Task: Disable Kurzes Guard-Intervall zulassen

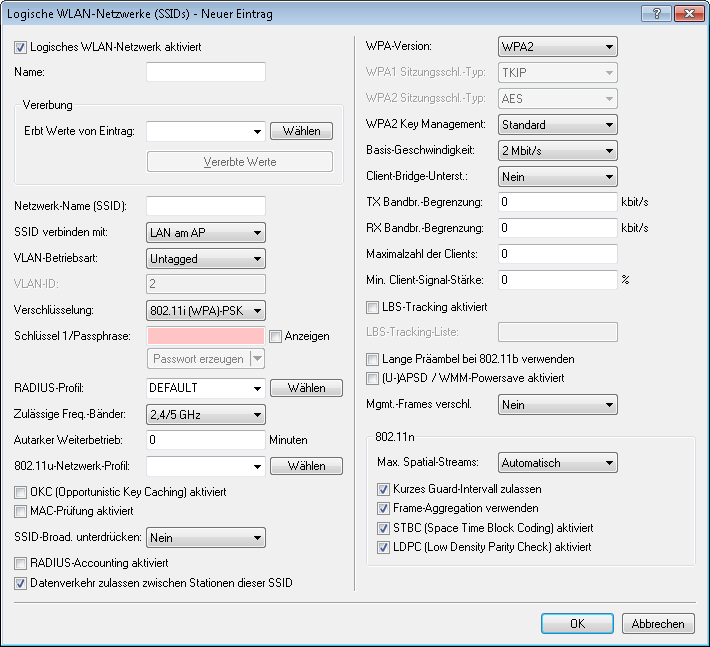Action: tap(384, 489)
